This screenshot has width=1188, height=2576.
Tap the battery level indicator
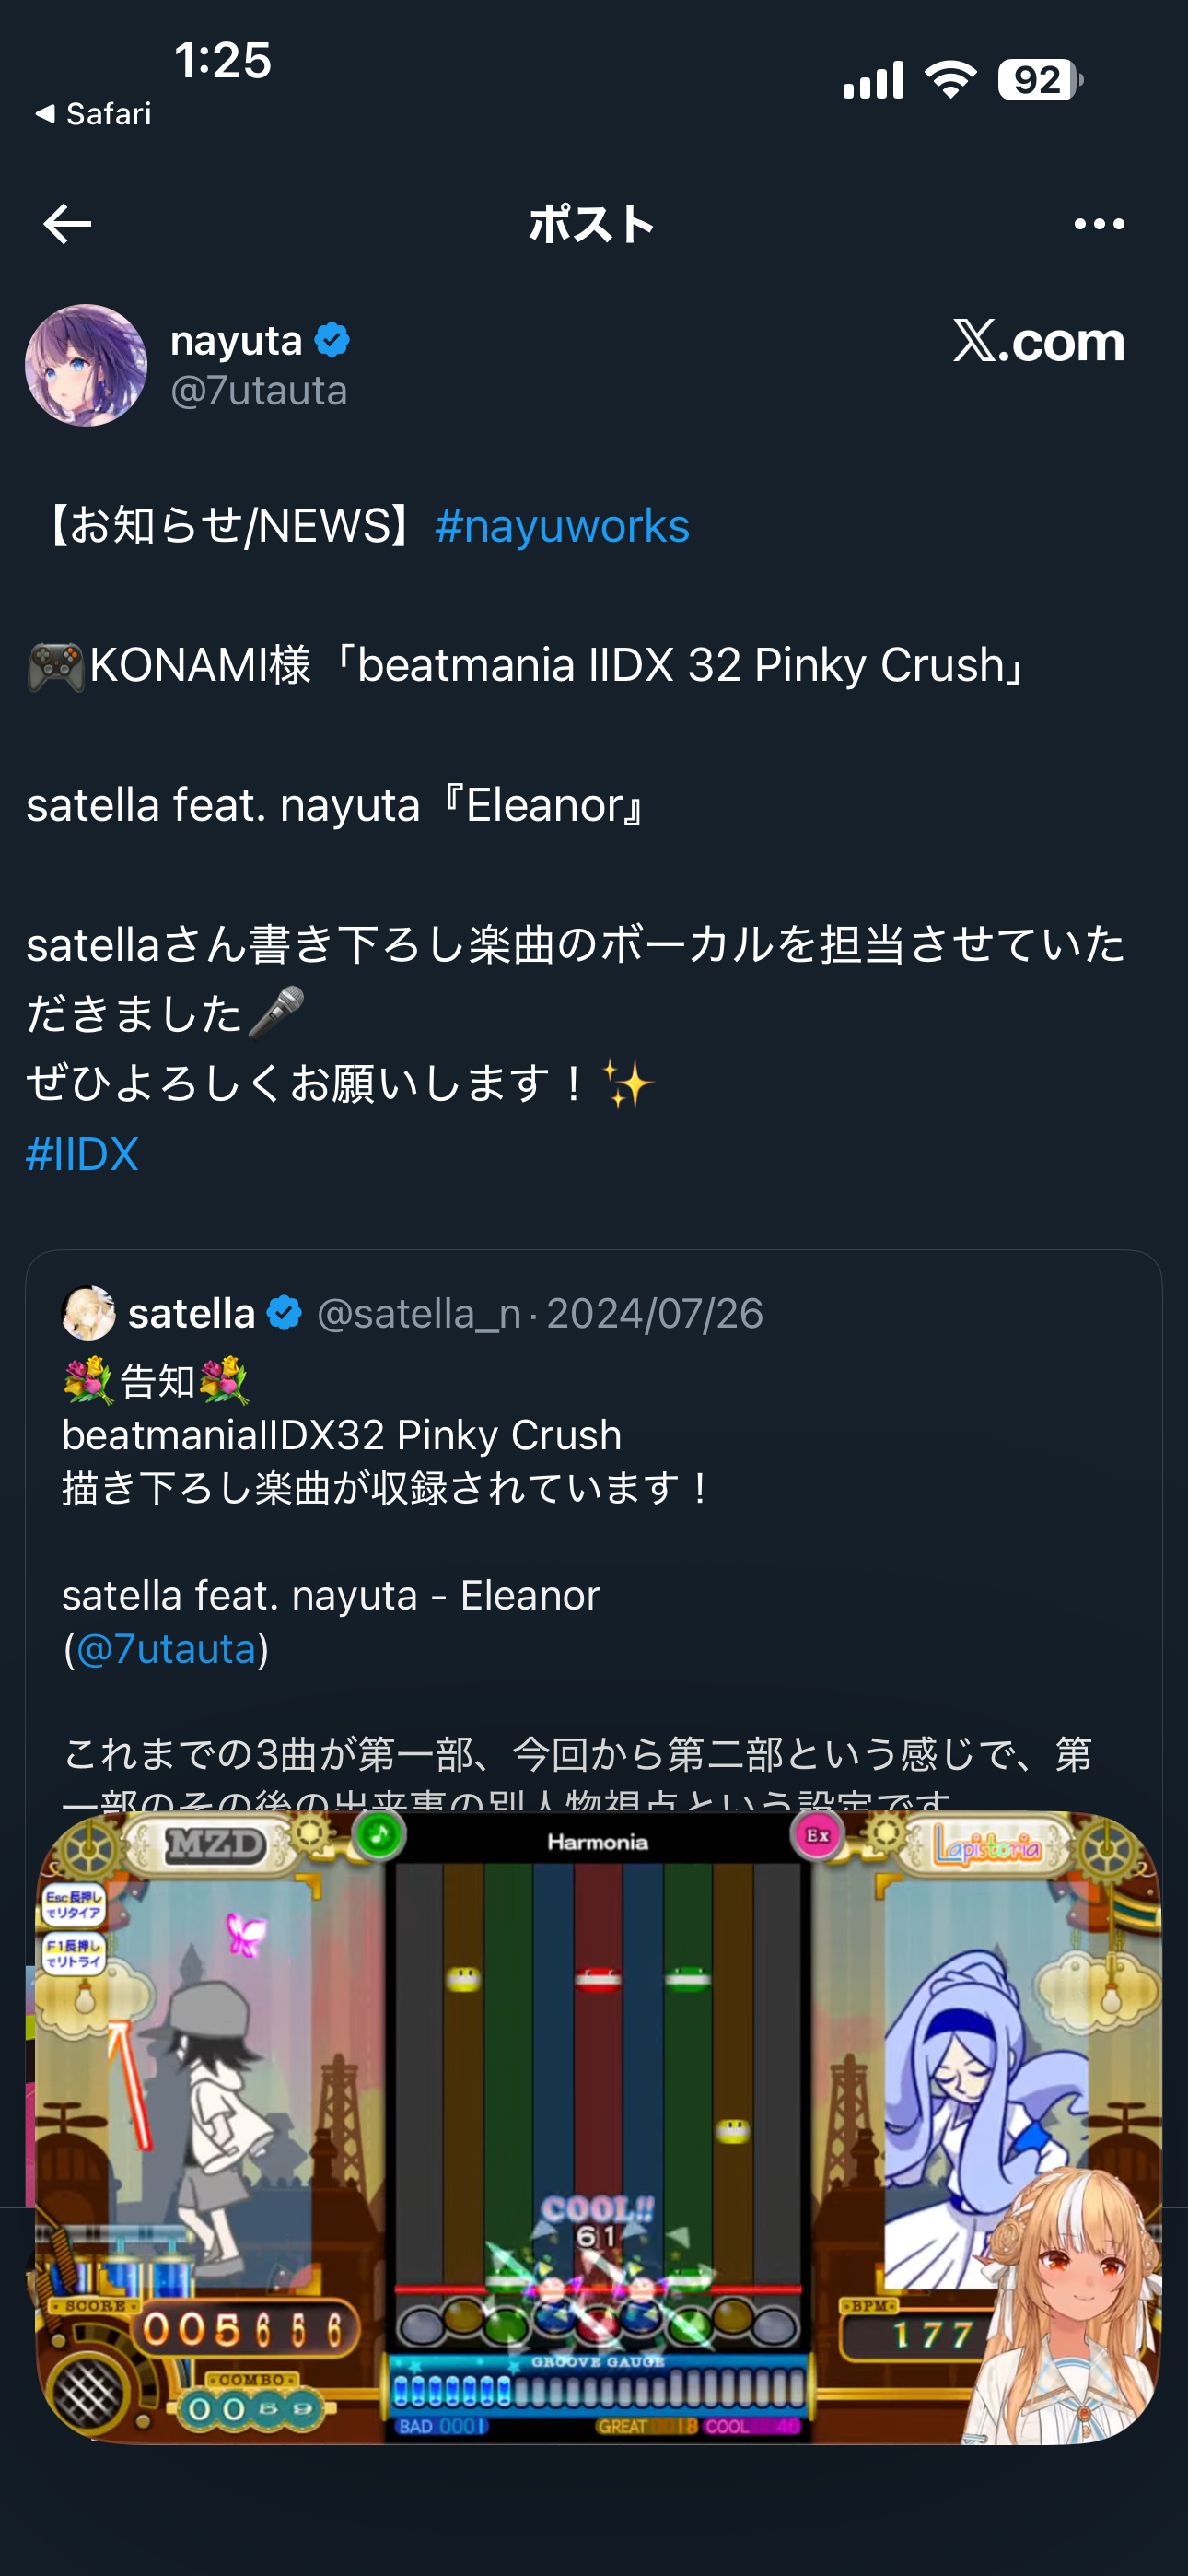pos(1038,80)
